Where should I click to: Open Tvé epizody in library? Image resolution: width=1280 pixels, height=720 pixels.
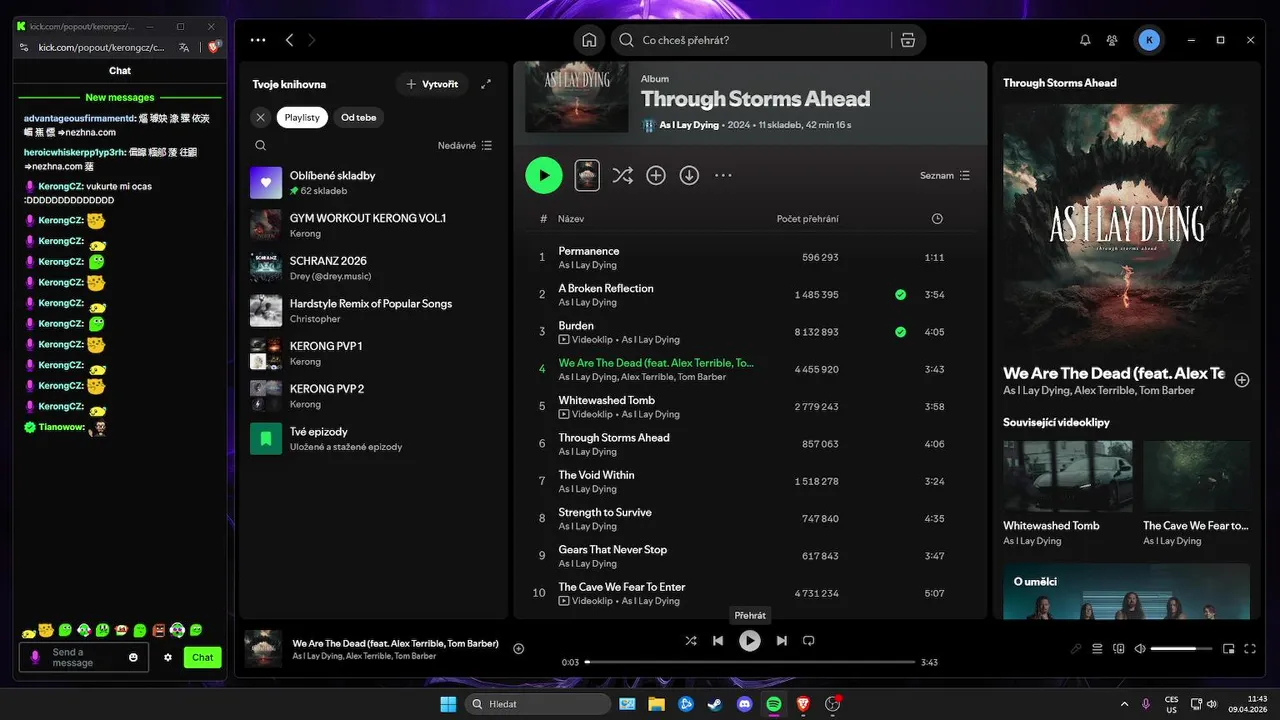372,439
